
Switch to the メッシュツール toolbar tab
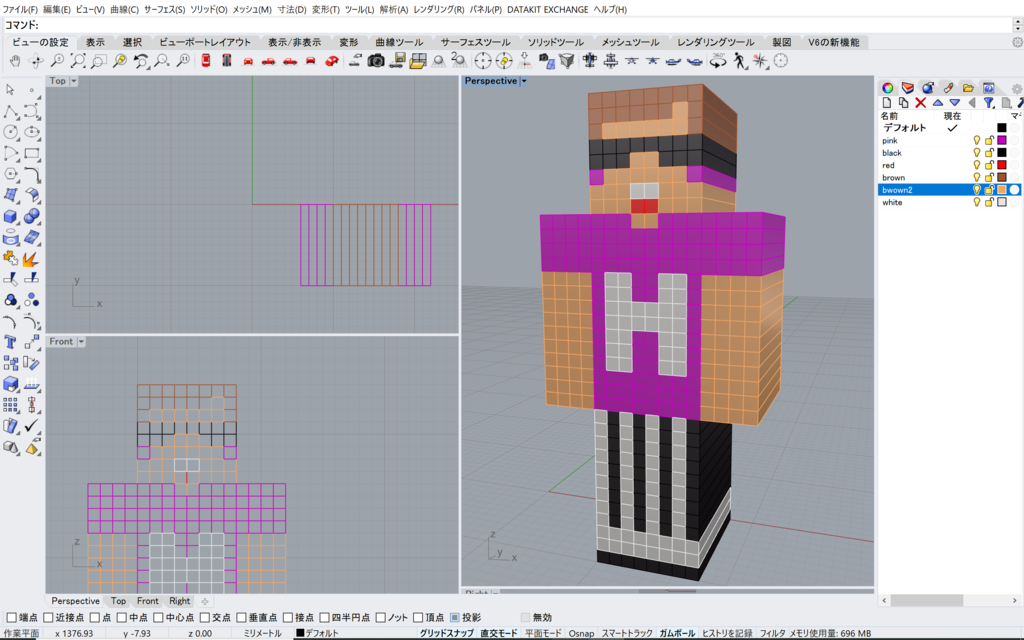(x=630, y=42)
